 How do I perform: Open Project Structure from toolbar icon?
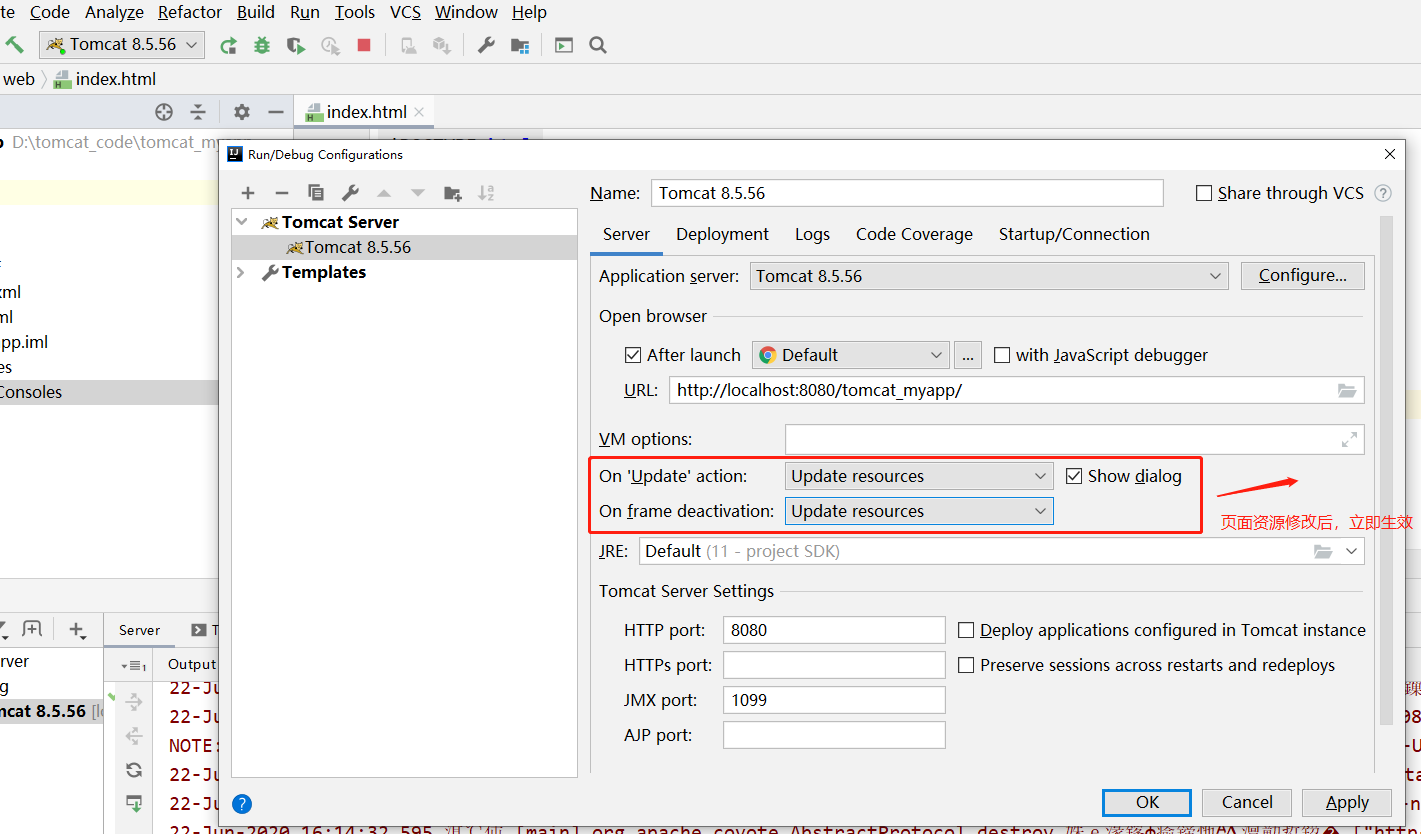(x=520, y=45)
